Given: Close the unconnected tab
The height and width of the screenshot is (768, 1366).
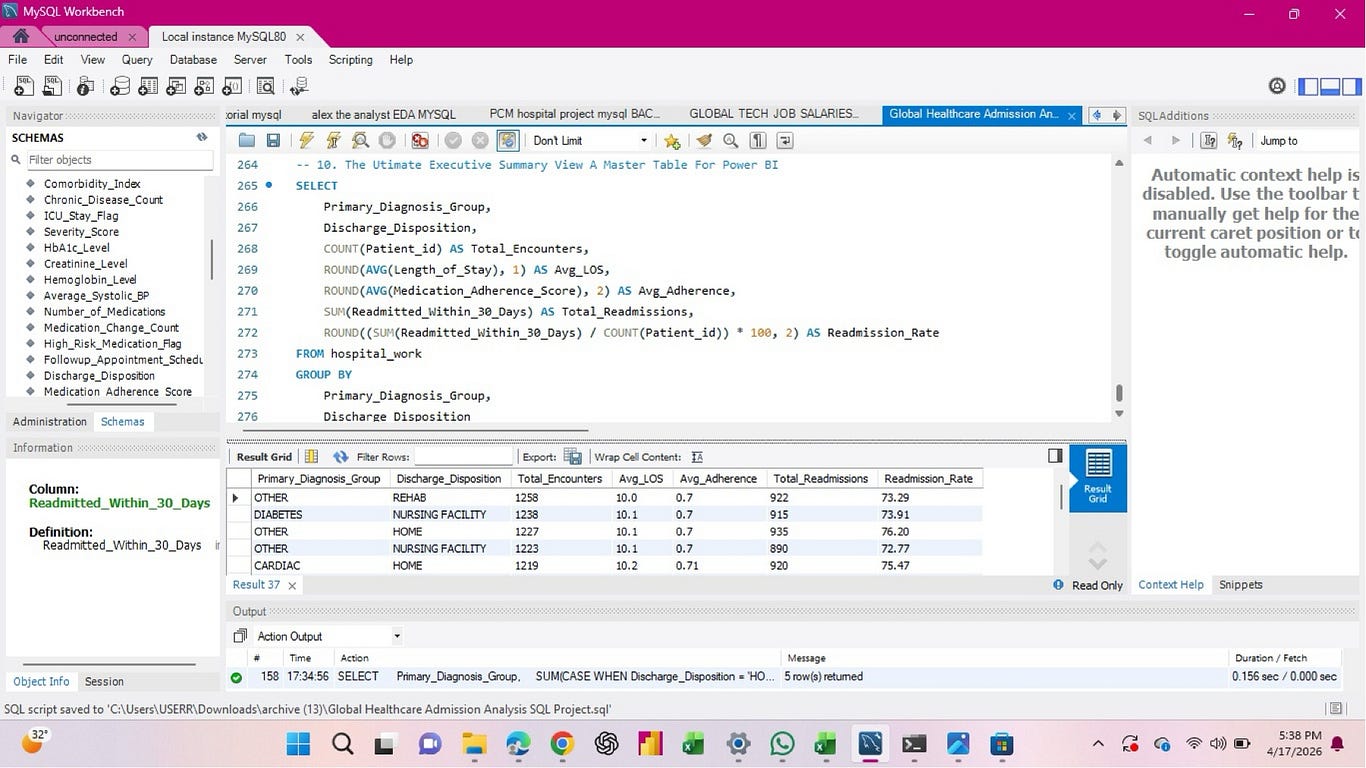Looking at the screenshot, I should coord(132,37).
